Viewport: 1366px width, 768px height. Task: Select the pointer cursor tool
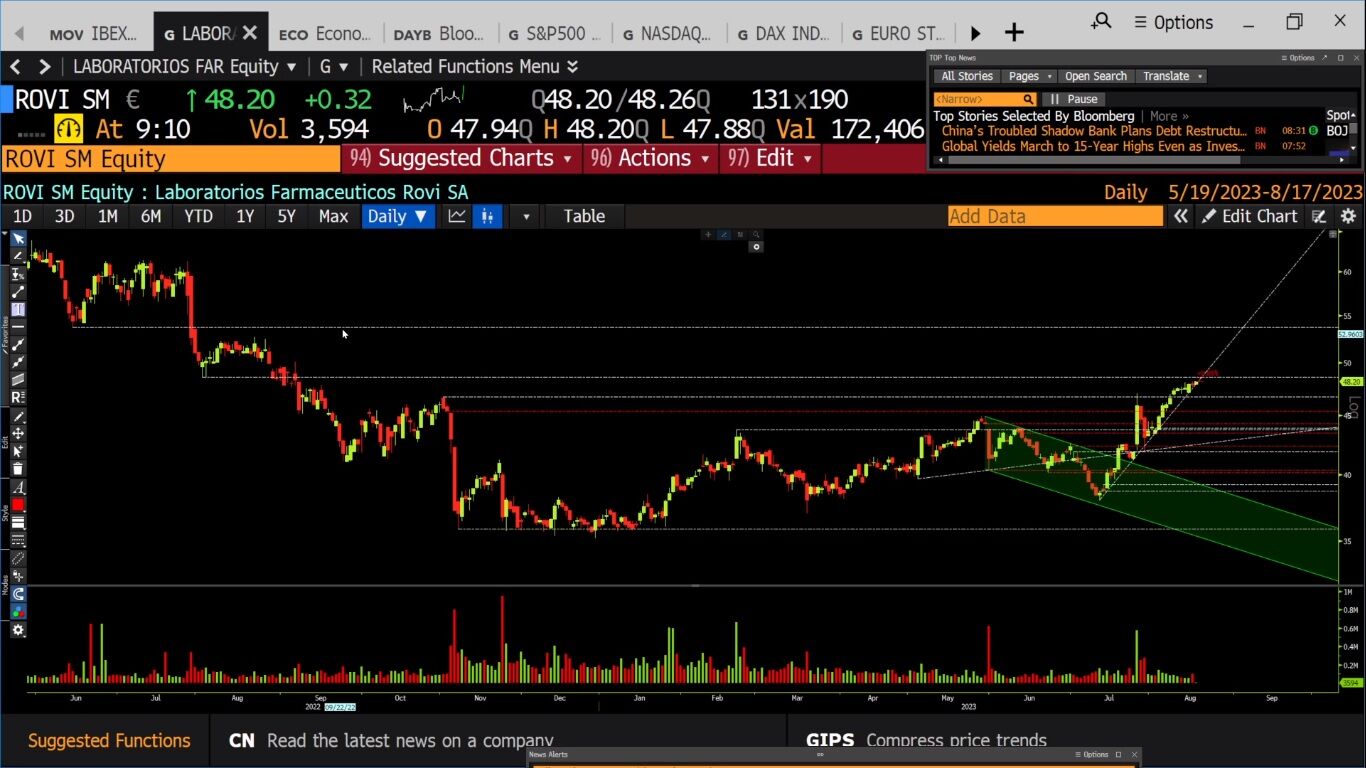coord(18,239)
